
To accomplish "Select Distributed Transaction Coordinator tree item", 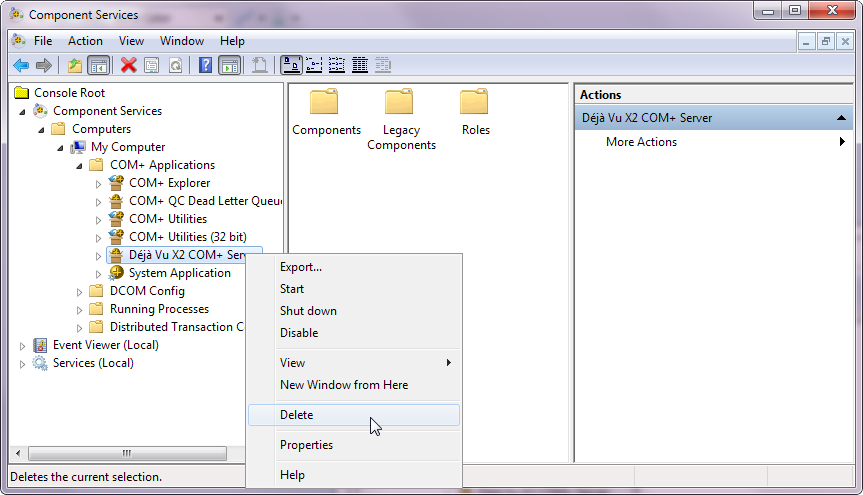I will pyautogui.click(x=176, y=327).
